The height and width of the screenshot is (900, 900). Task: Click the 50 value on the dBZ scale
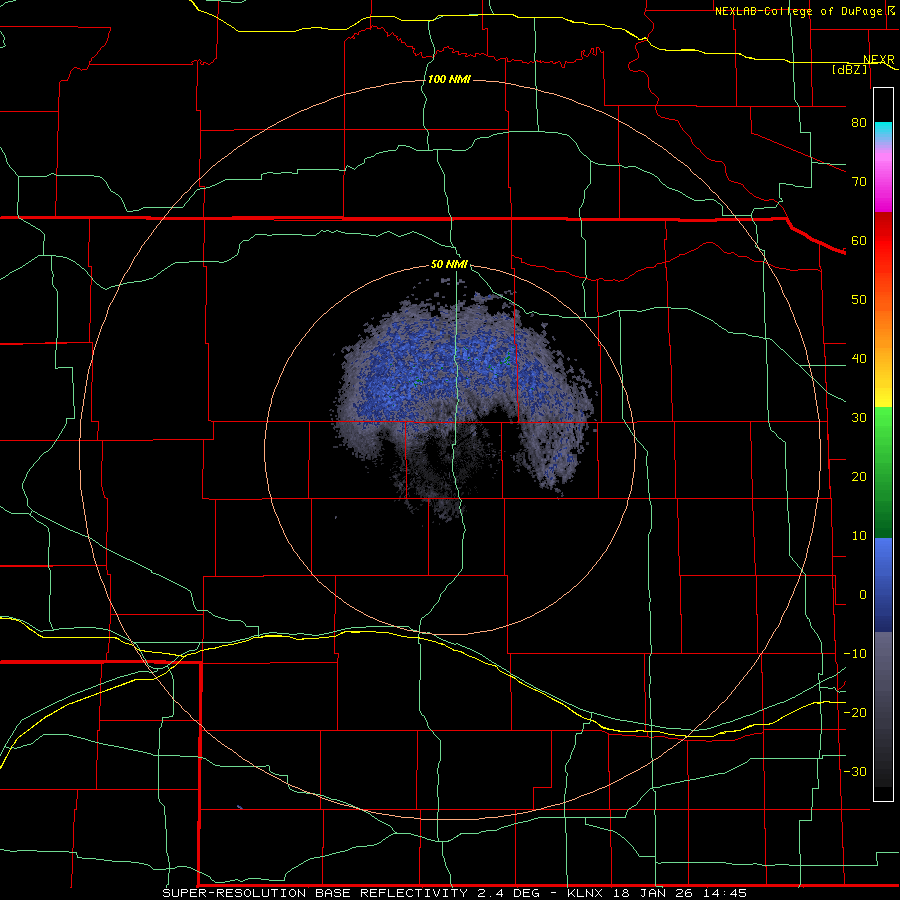click(x=859, y=300)
